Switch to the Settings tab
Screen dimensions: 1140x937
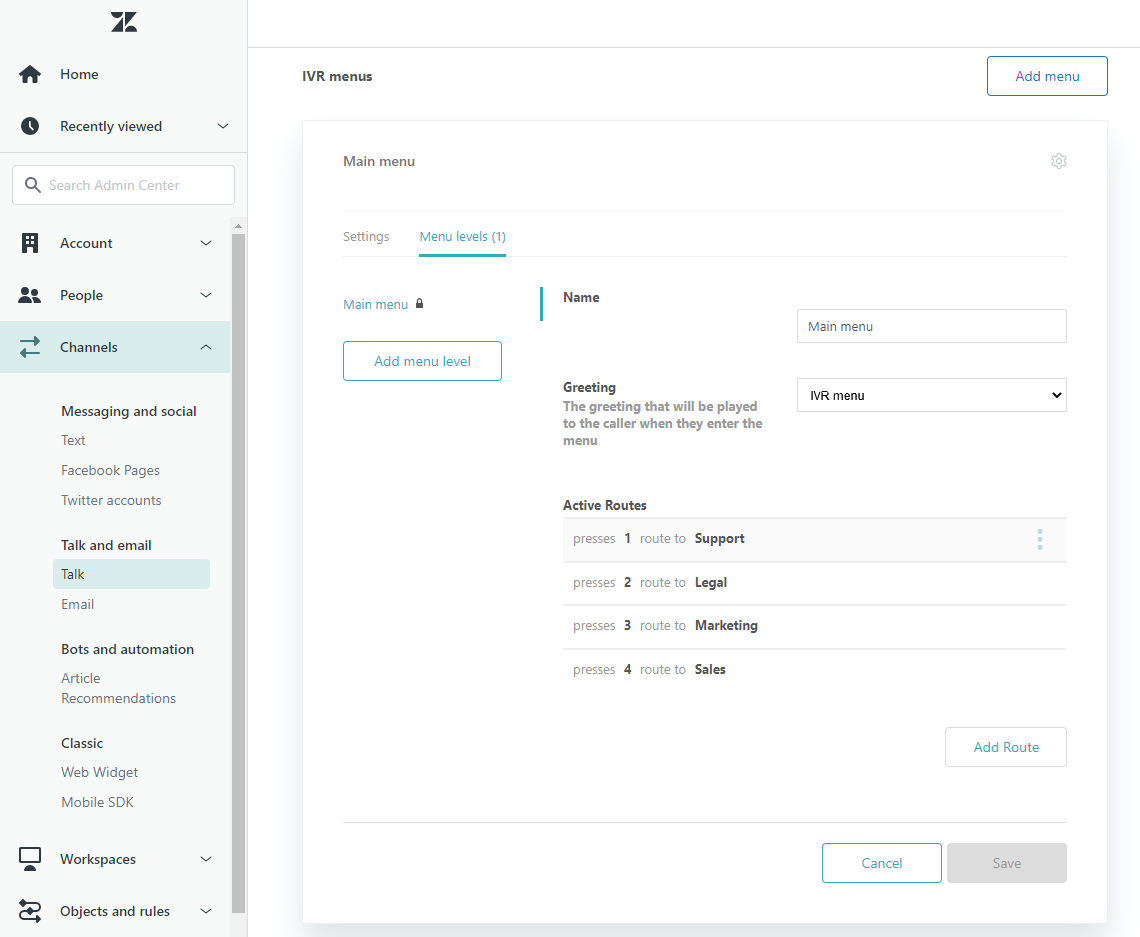coord(366,236)
